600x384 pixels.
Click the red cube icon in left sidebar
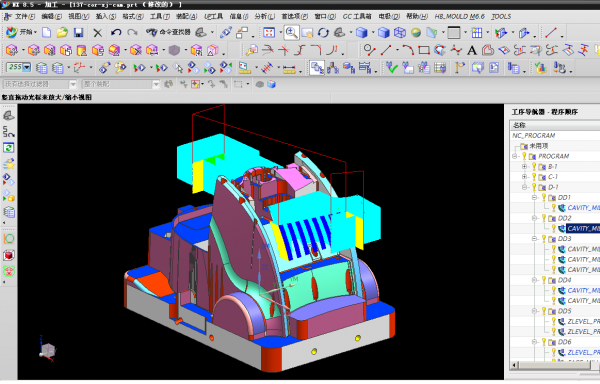9,255
